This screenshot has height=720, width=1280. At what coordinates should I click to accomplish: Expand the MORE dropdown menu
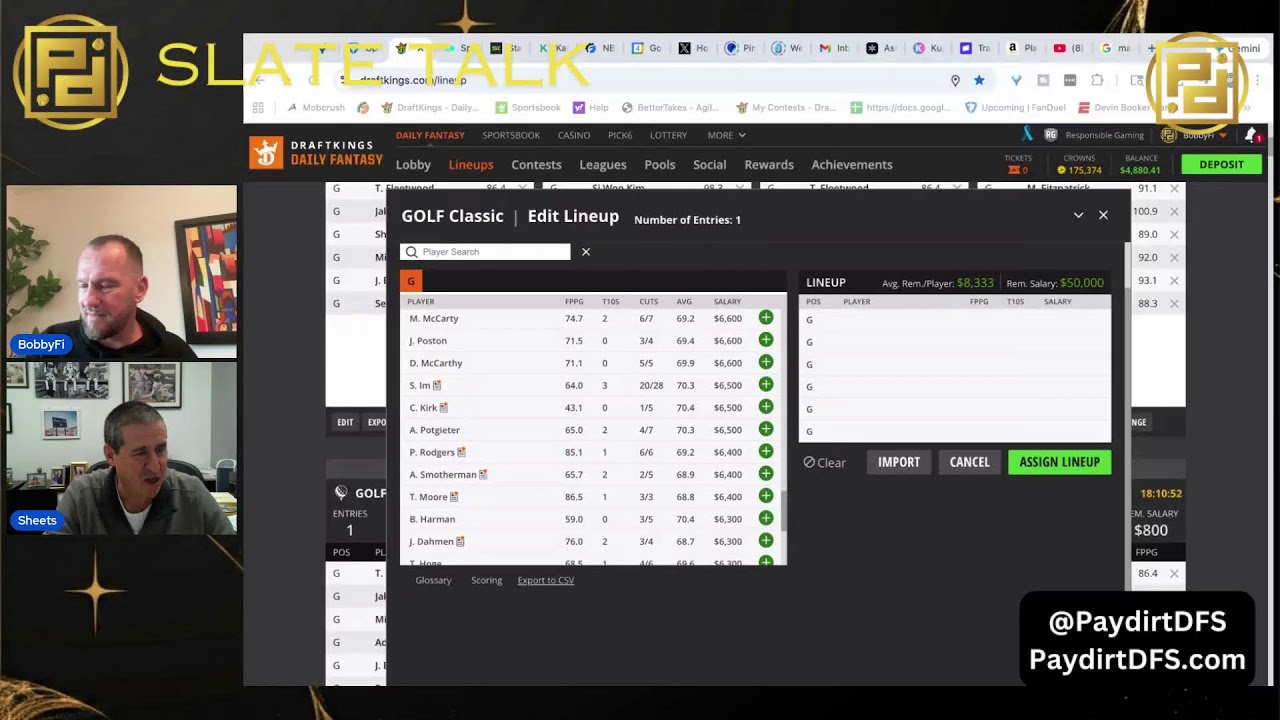pos(726,135)
